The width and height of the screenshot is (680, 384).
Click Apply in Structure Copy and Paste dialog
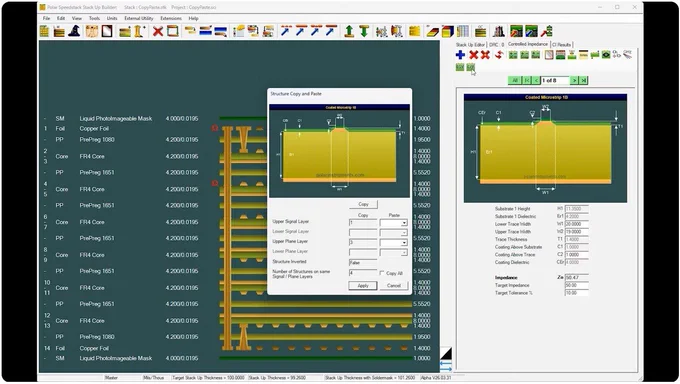363,286
